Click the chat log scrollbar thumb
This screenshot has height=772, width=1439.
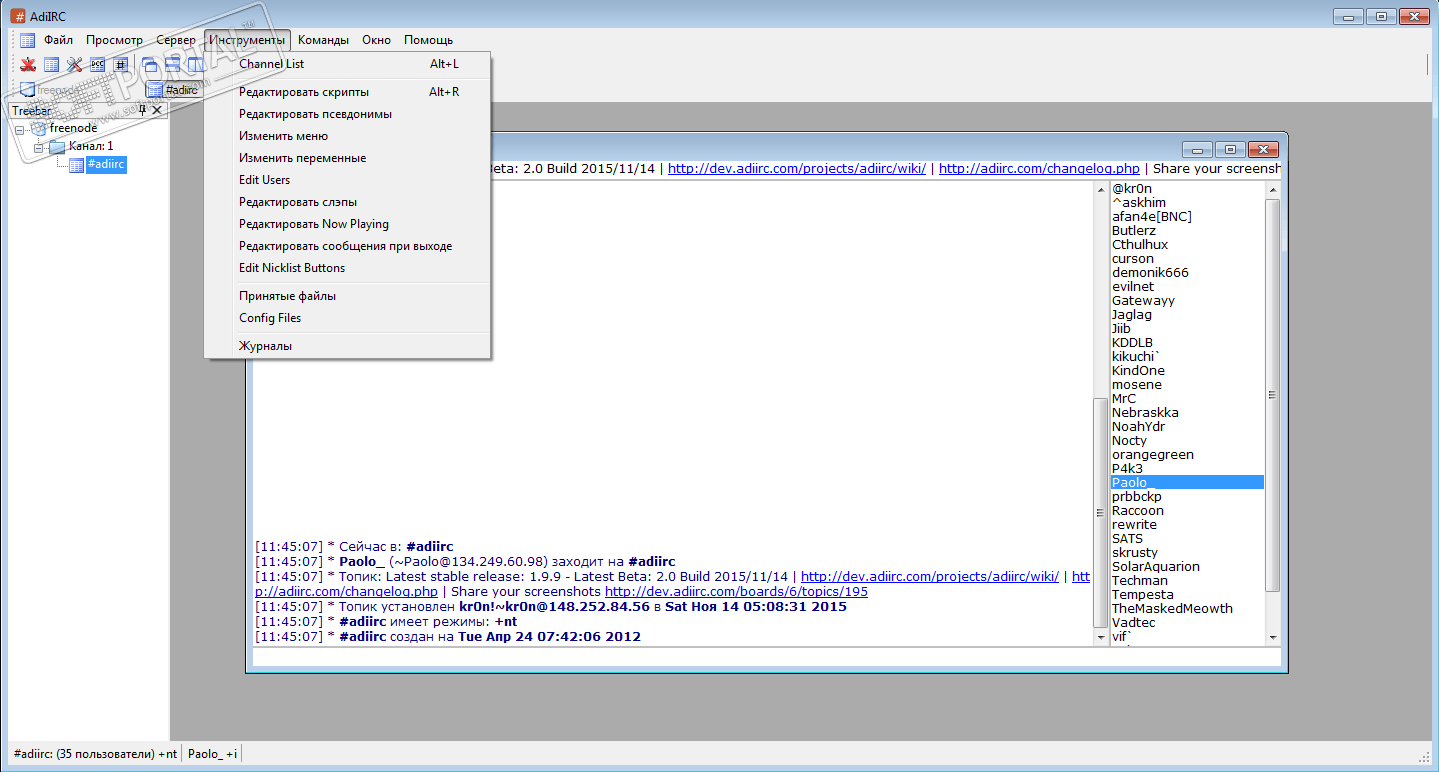pyautogui.click(x=1102, y=512)
